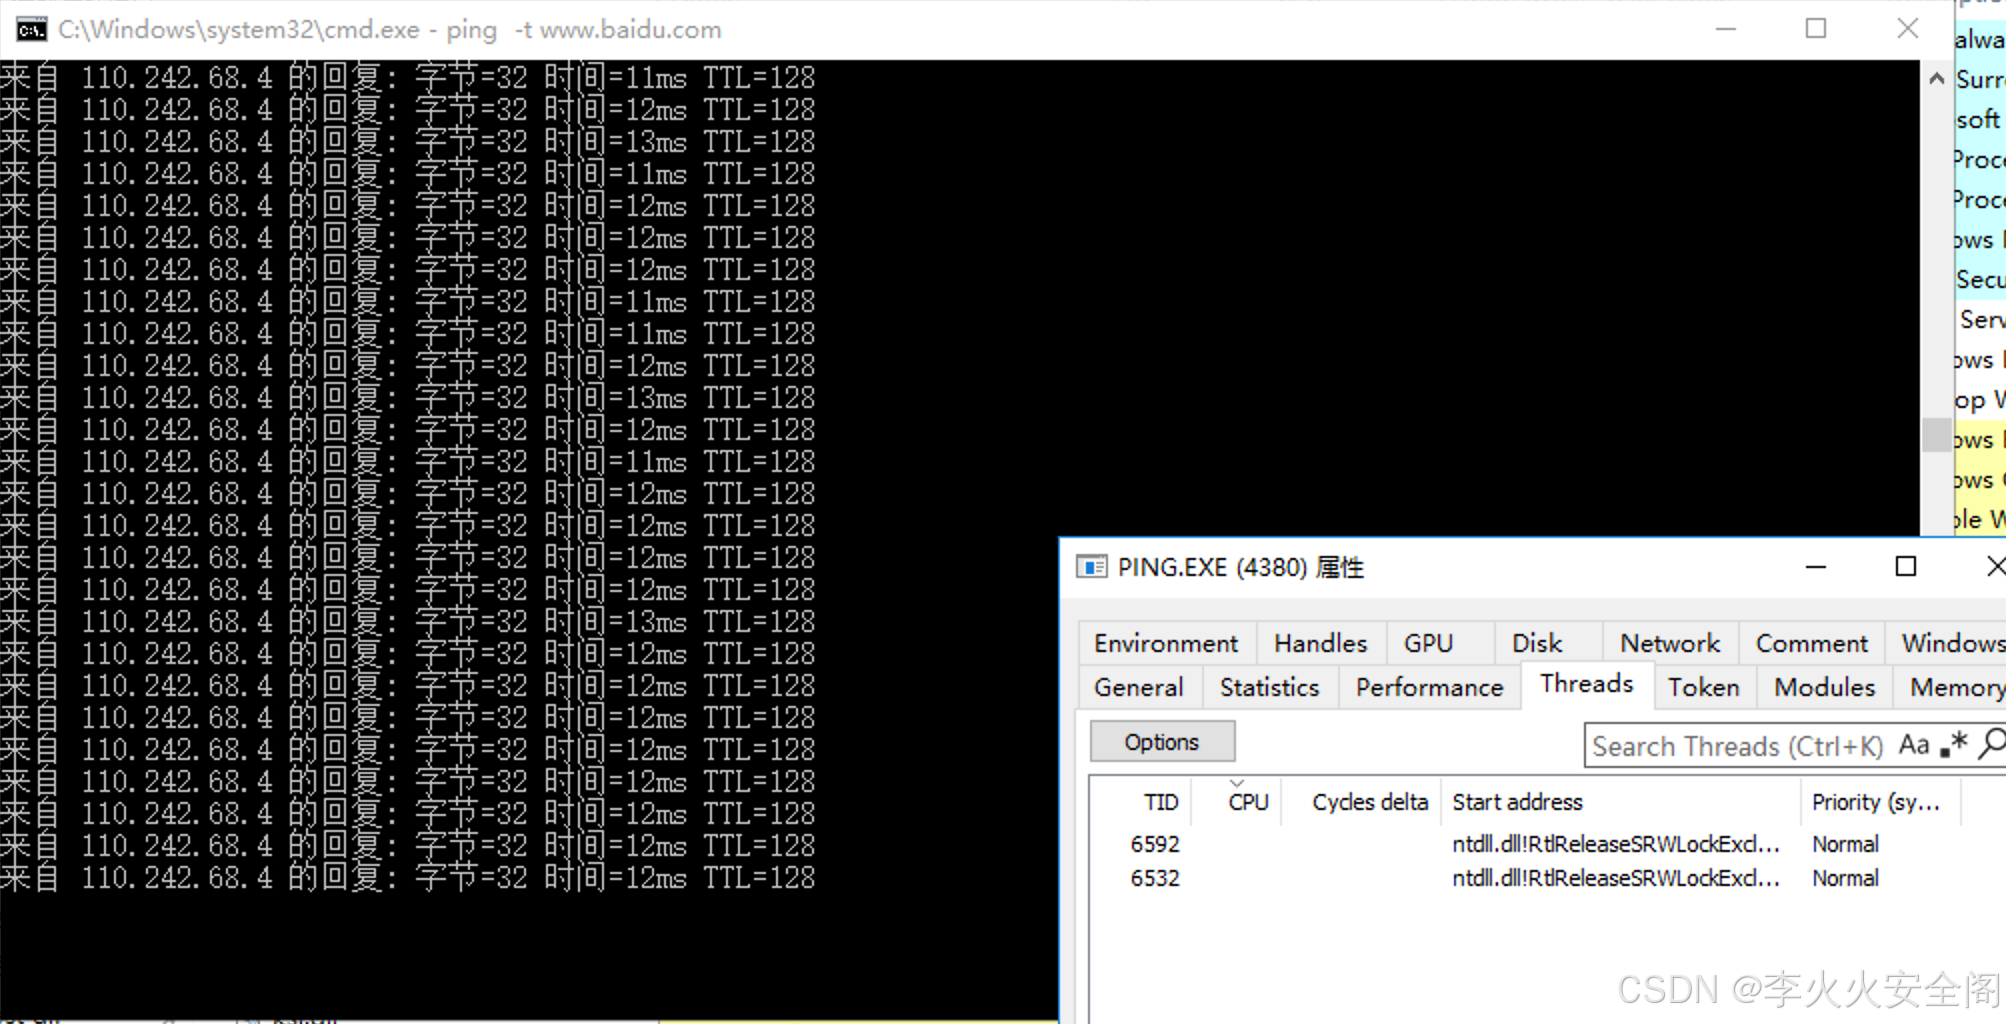Screen dimensions: 2006x1024
Task: Click the cmd.exe title bar icon
Action: 31,30
